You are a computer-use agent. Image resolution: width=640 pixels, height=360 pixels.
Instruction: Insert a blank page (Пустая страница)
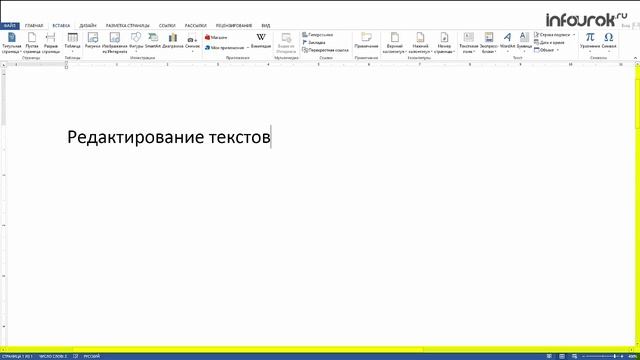(32, 43)
